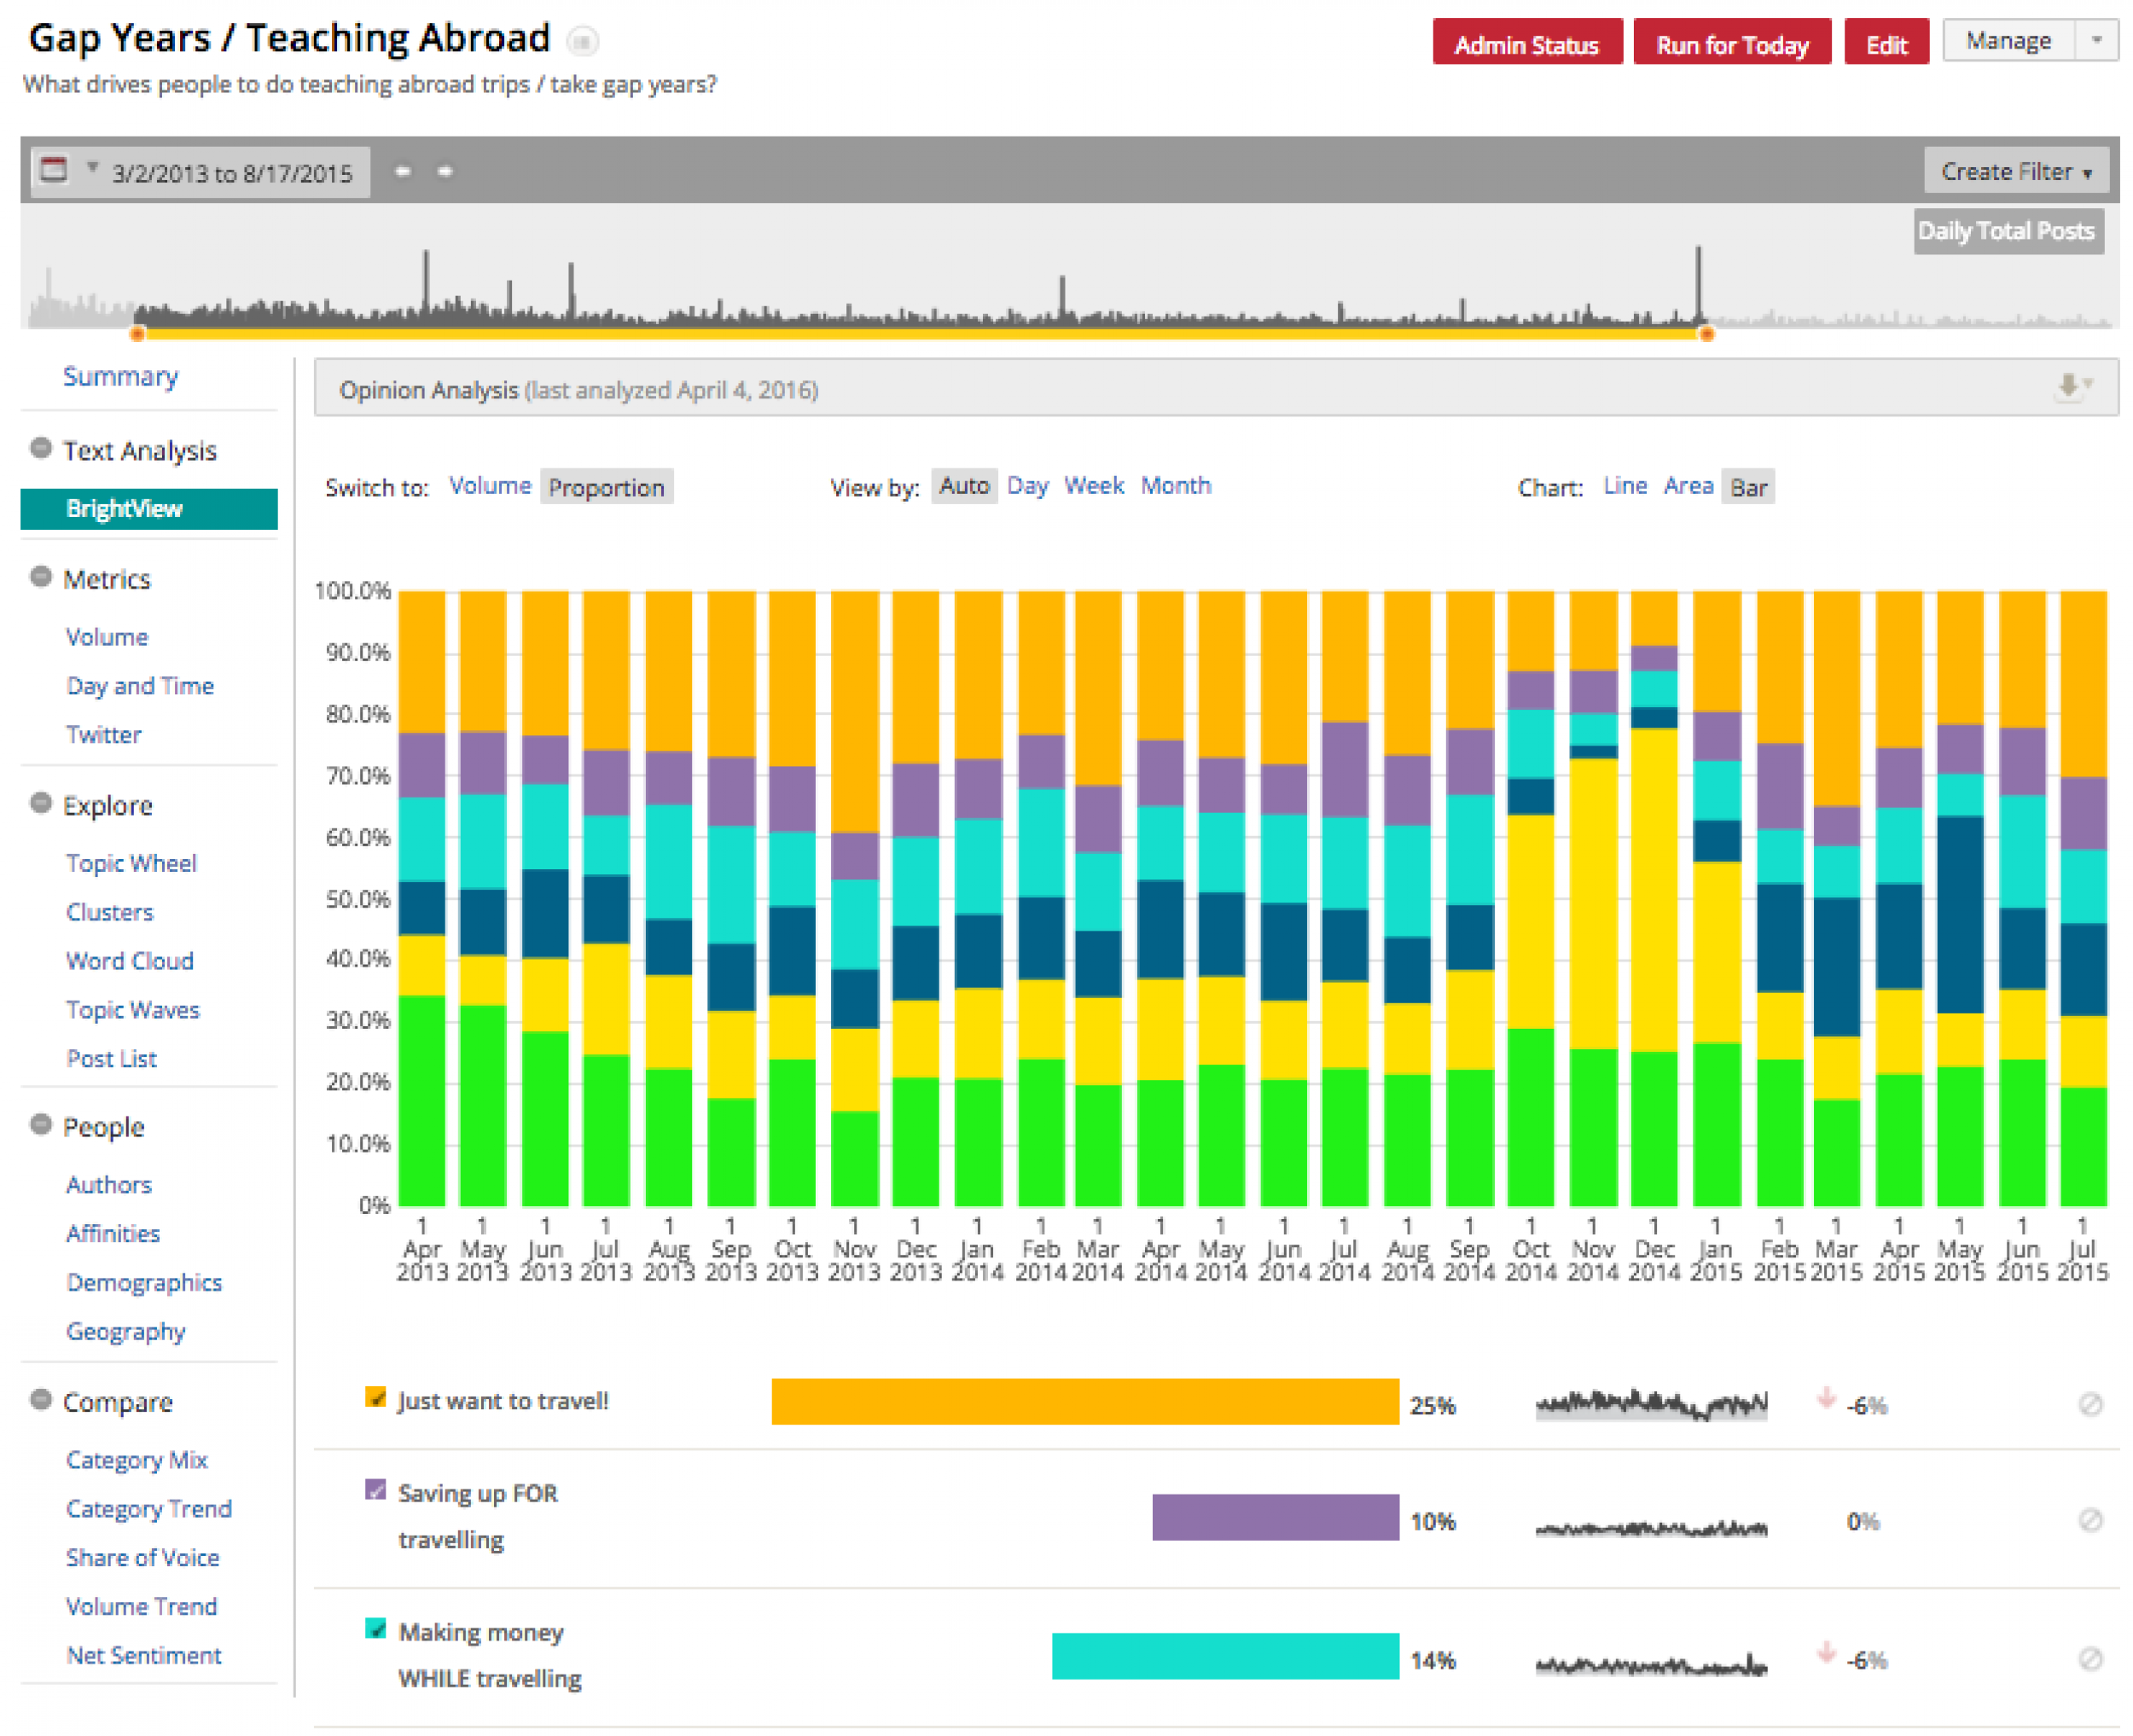Open the Summary page
This screenshot has width=2133, height=1736.
click(x=121, y=376)
